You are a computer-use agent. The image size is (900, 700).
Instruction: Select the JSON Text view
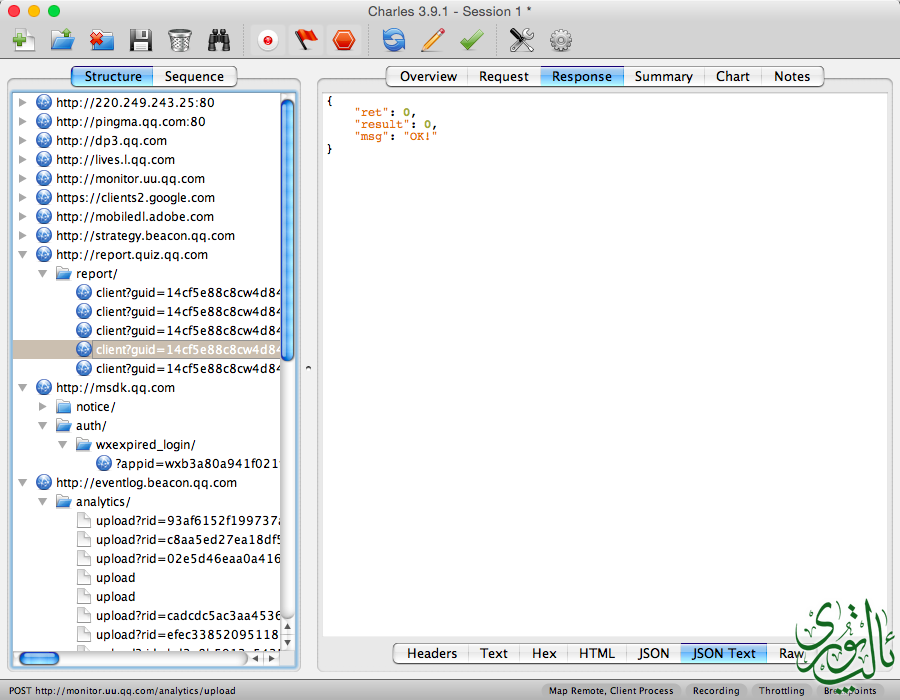724,654
